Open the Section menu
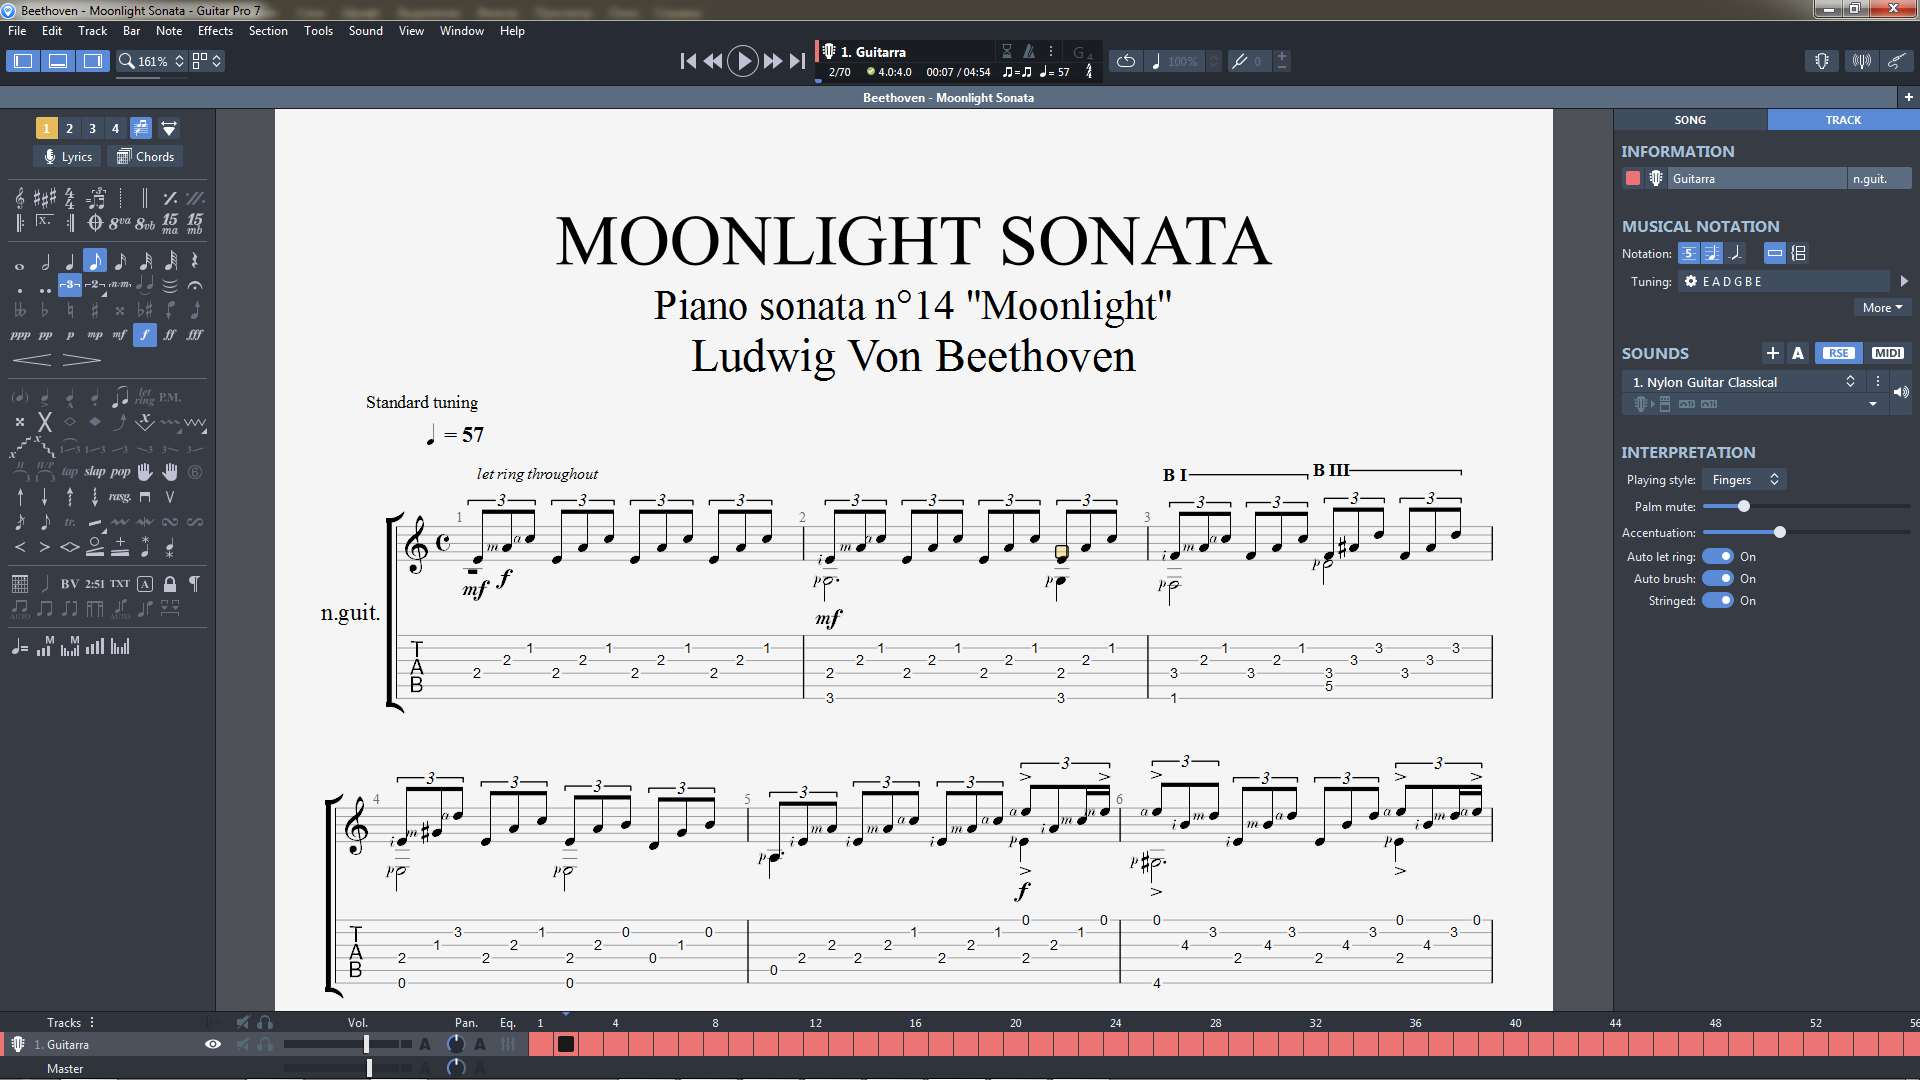Viewport: 1920px width, 1080px height. click(x=268, y=31)
